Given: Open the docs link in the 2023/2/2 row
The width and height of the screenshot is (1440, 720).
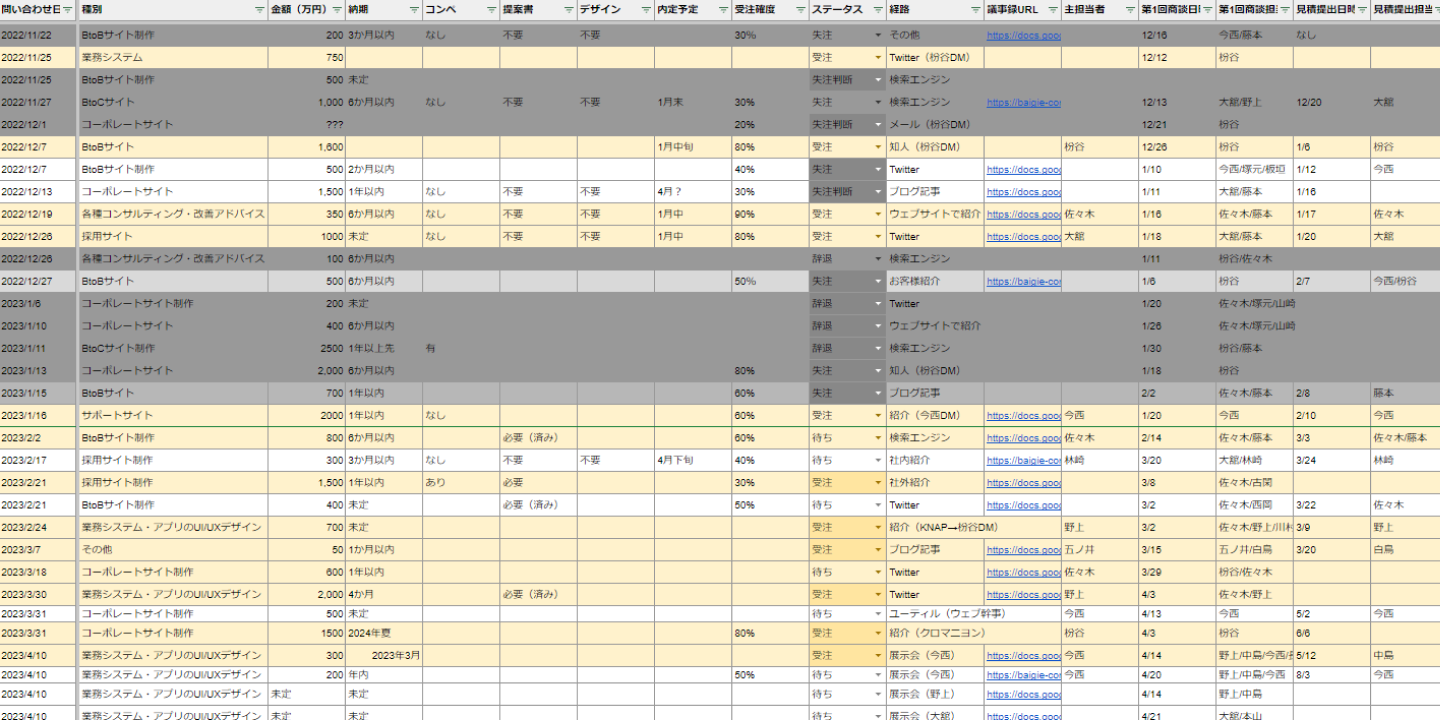Looking at the screenshot, I should (x=1023, y=438).
